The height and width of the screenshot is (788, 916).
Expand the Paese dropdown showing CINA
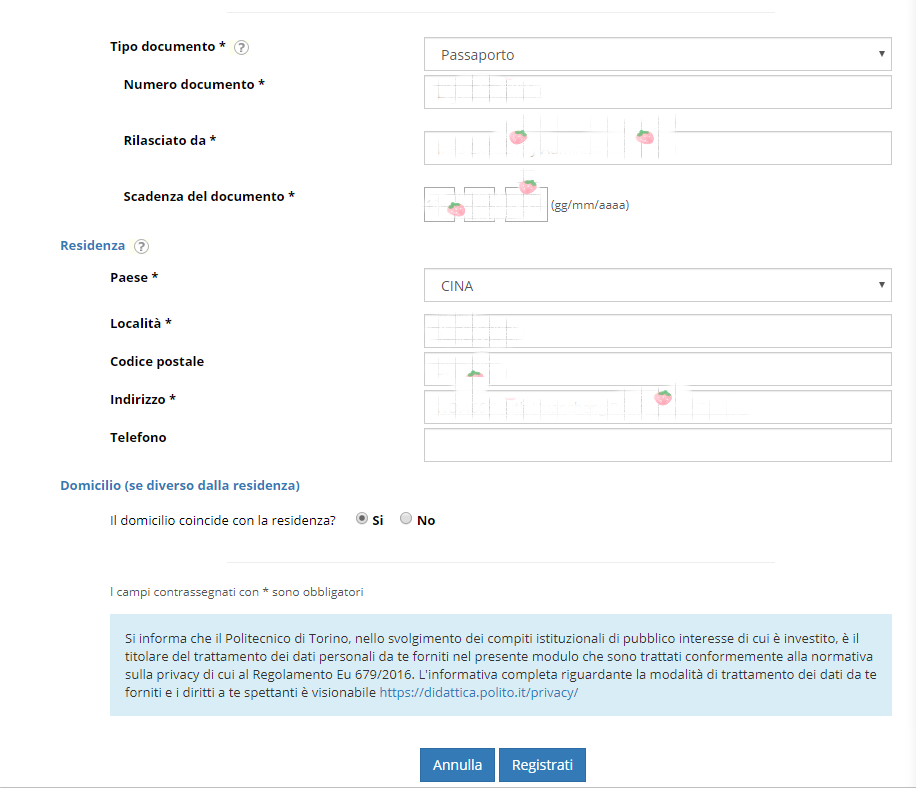pyautogui.click(x=657, y=286)
